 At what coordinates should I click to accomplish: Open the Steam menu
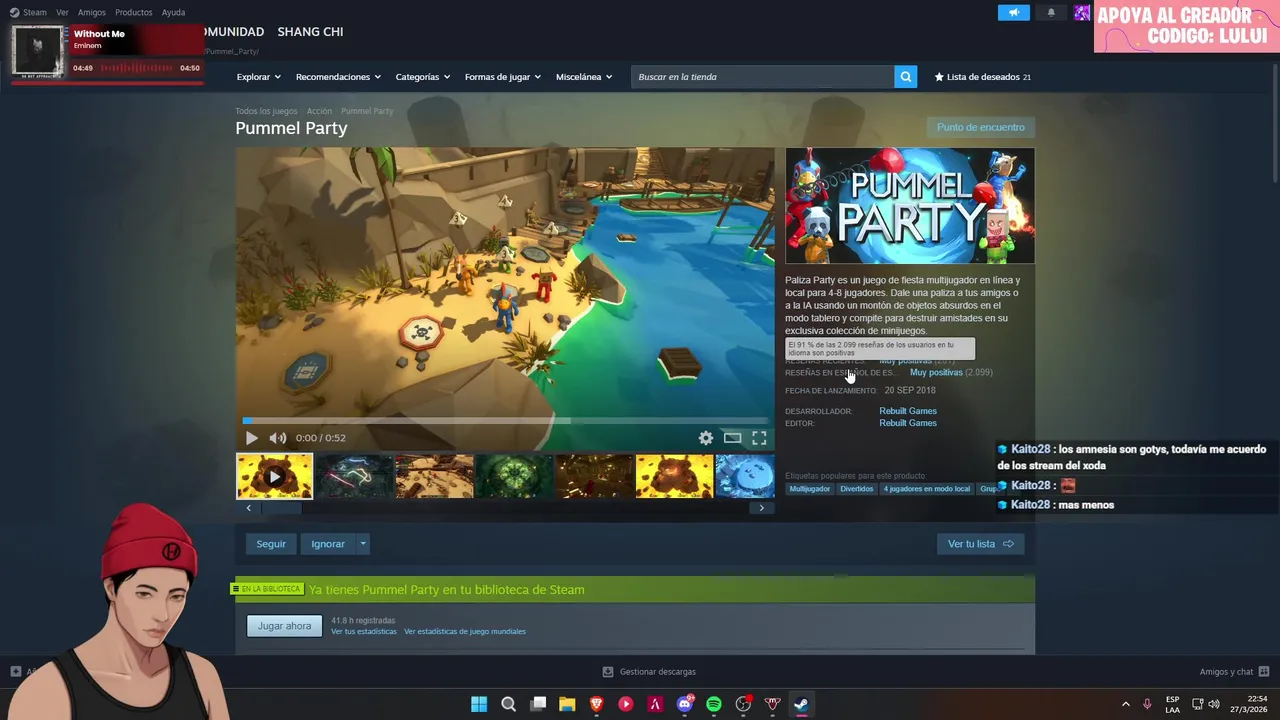(x=29, y=12)
